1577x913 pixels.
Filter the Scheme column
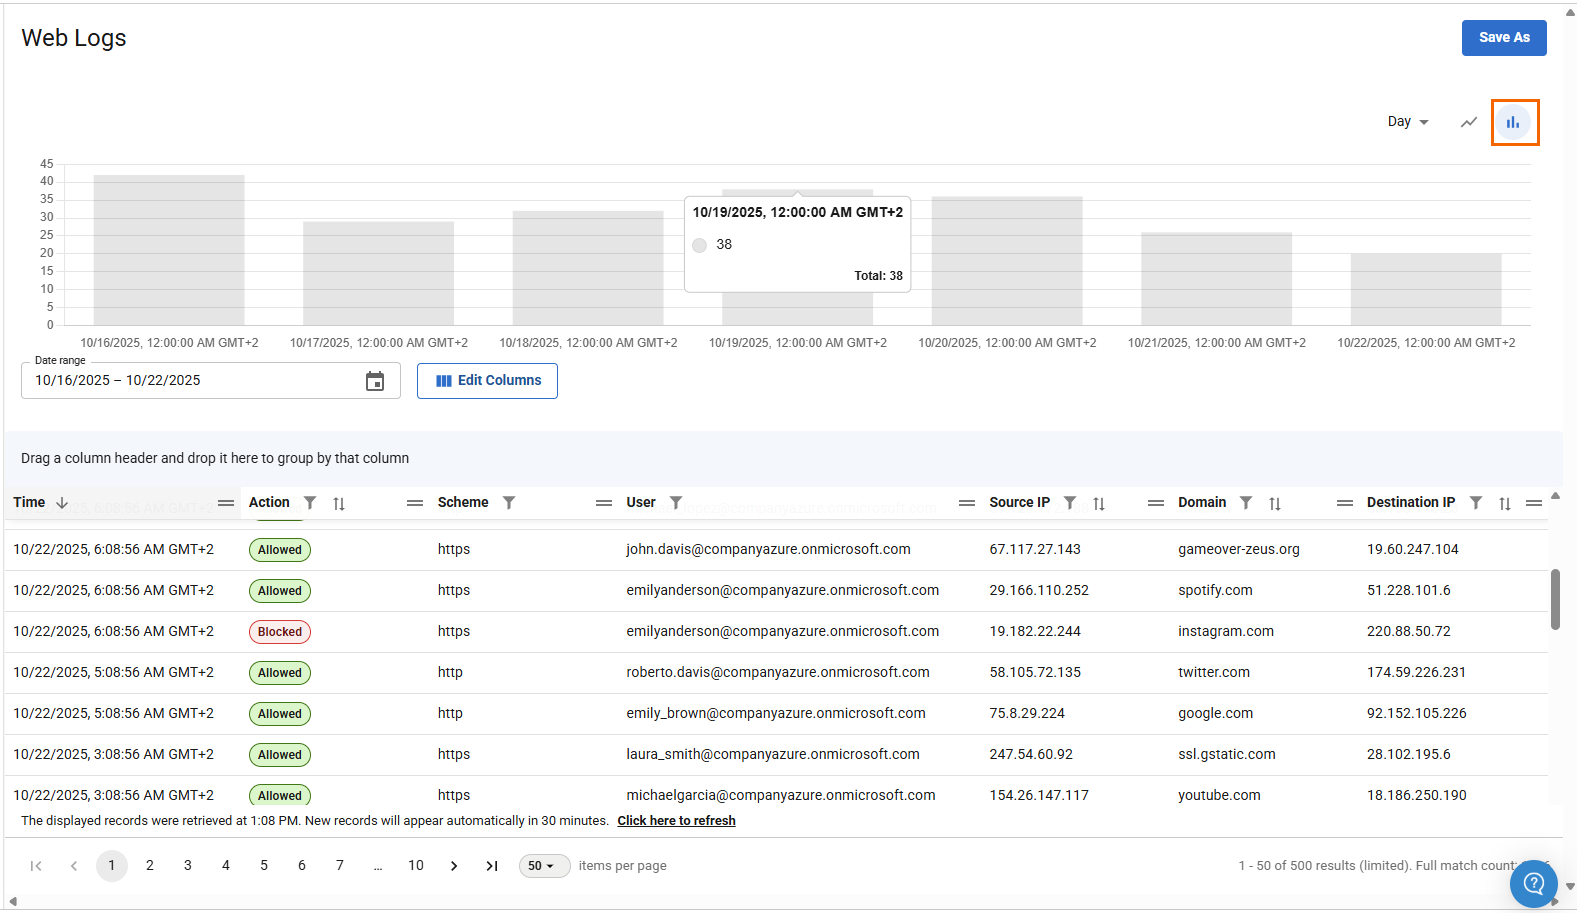(x=509, y=503)
